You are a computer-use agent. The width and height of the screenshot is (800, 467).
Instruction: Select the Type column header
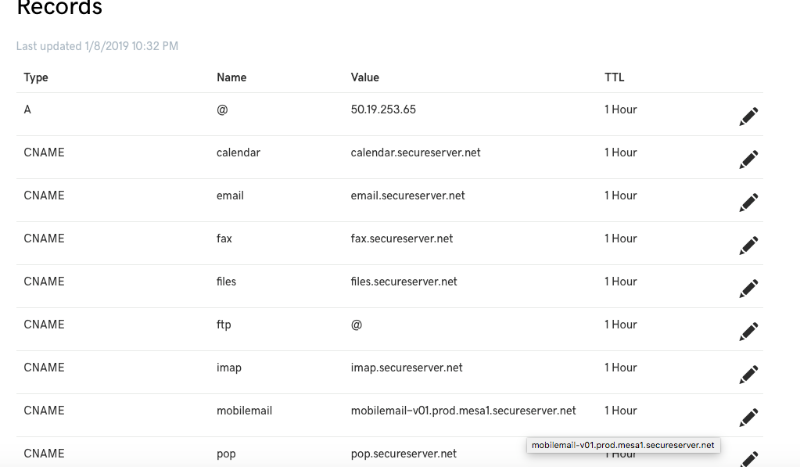36,78
